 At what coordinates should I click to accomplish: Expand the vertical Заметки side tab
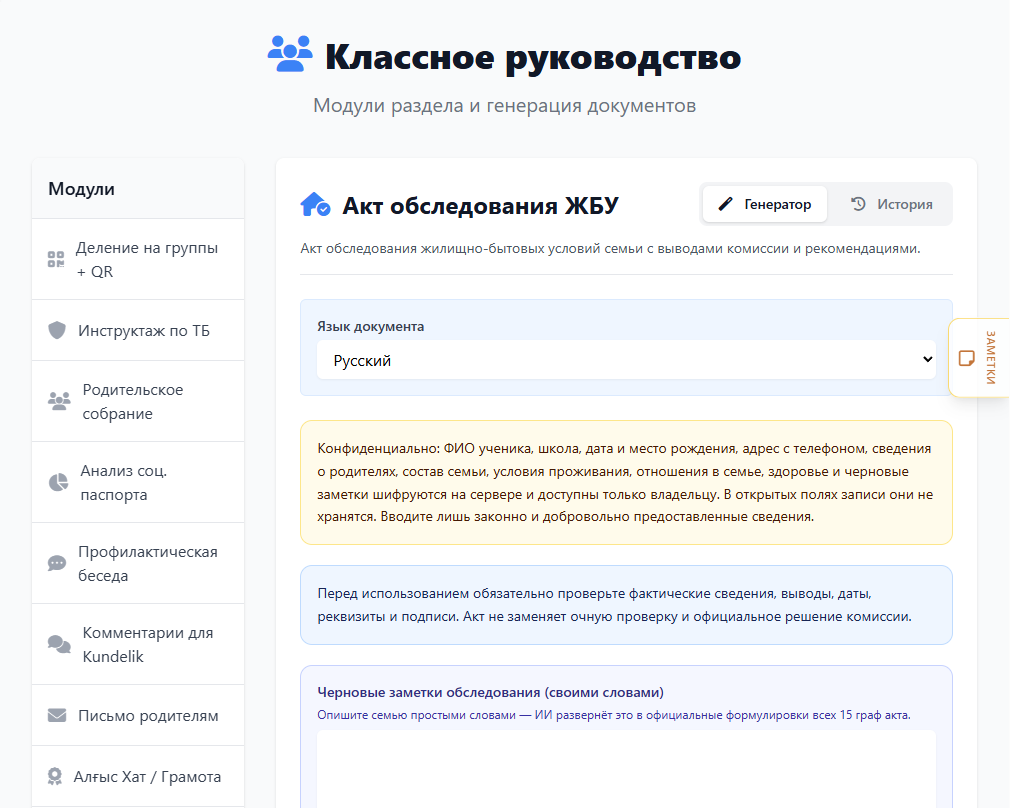[x=979, y=358]
